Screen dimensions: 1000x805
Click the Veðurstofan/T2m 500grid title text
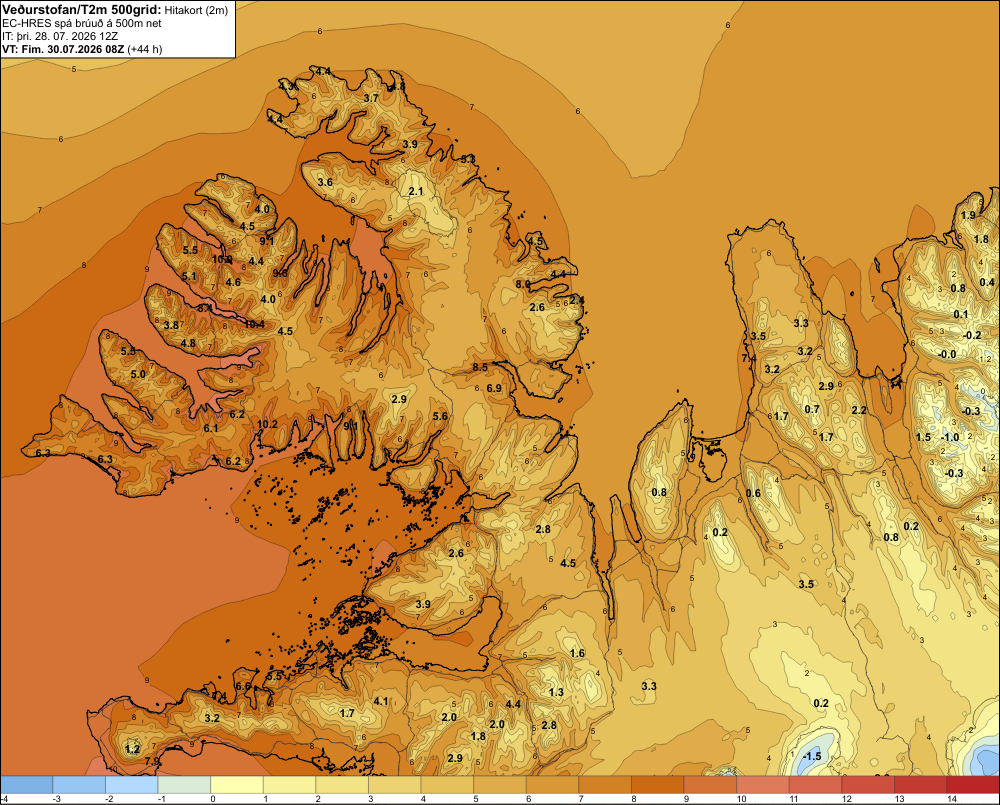pyautogui.click(x=82, y=10)
